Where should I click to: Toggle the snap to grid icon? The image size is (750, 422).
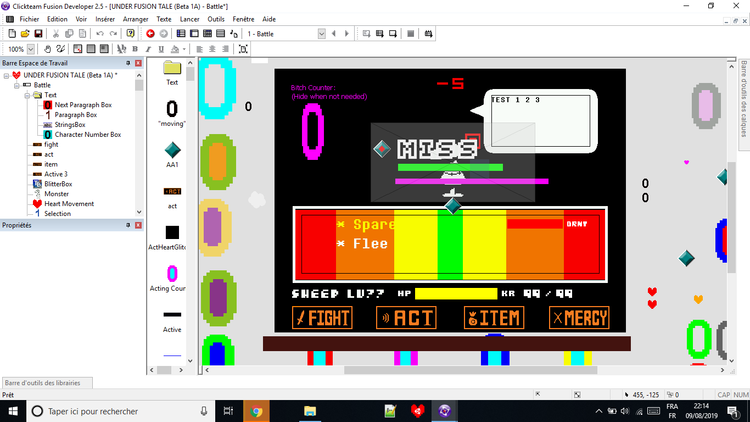104,49
